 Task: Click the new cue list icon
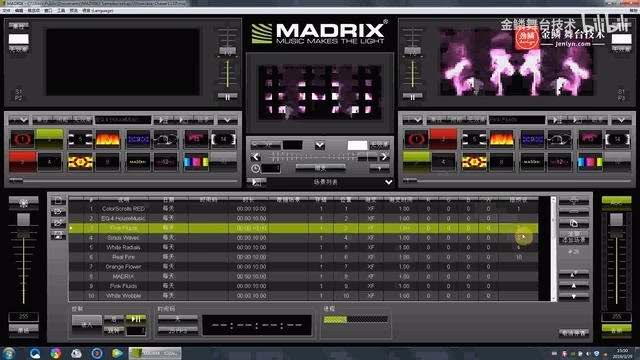pos(58,200)
